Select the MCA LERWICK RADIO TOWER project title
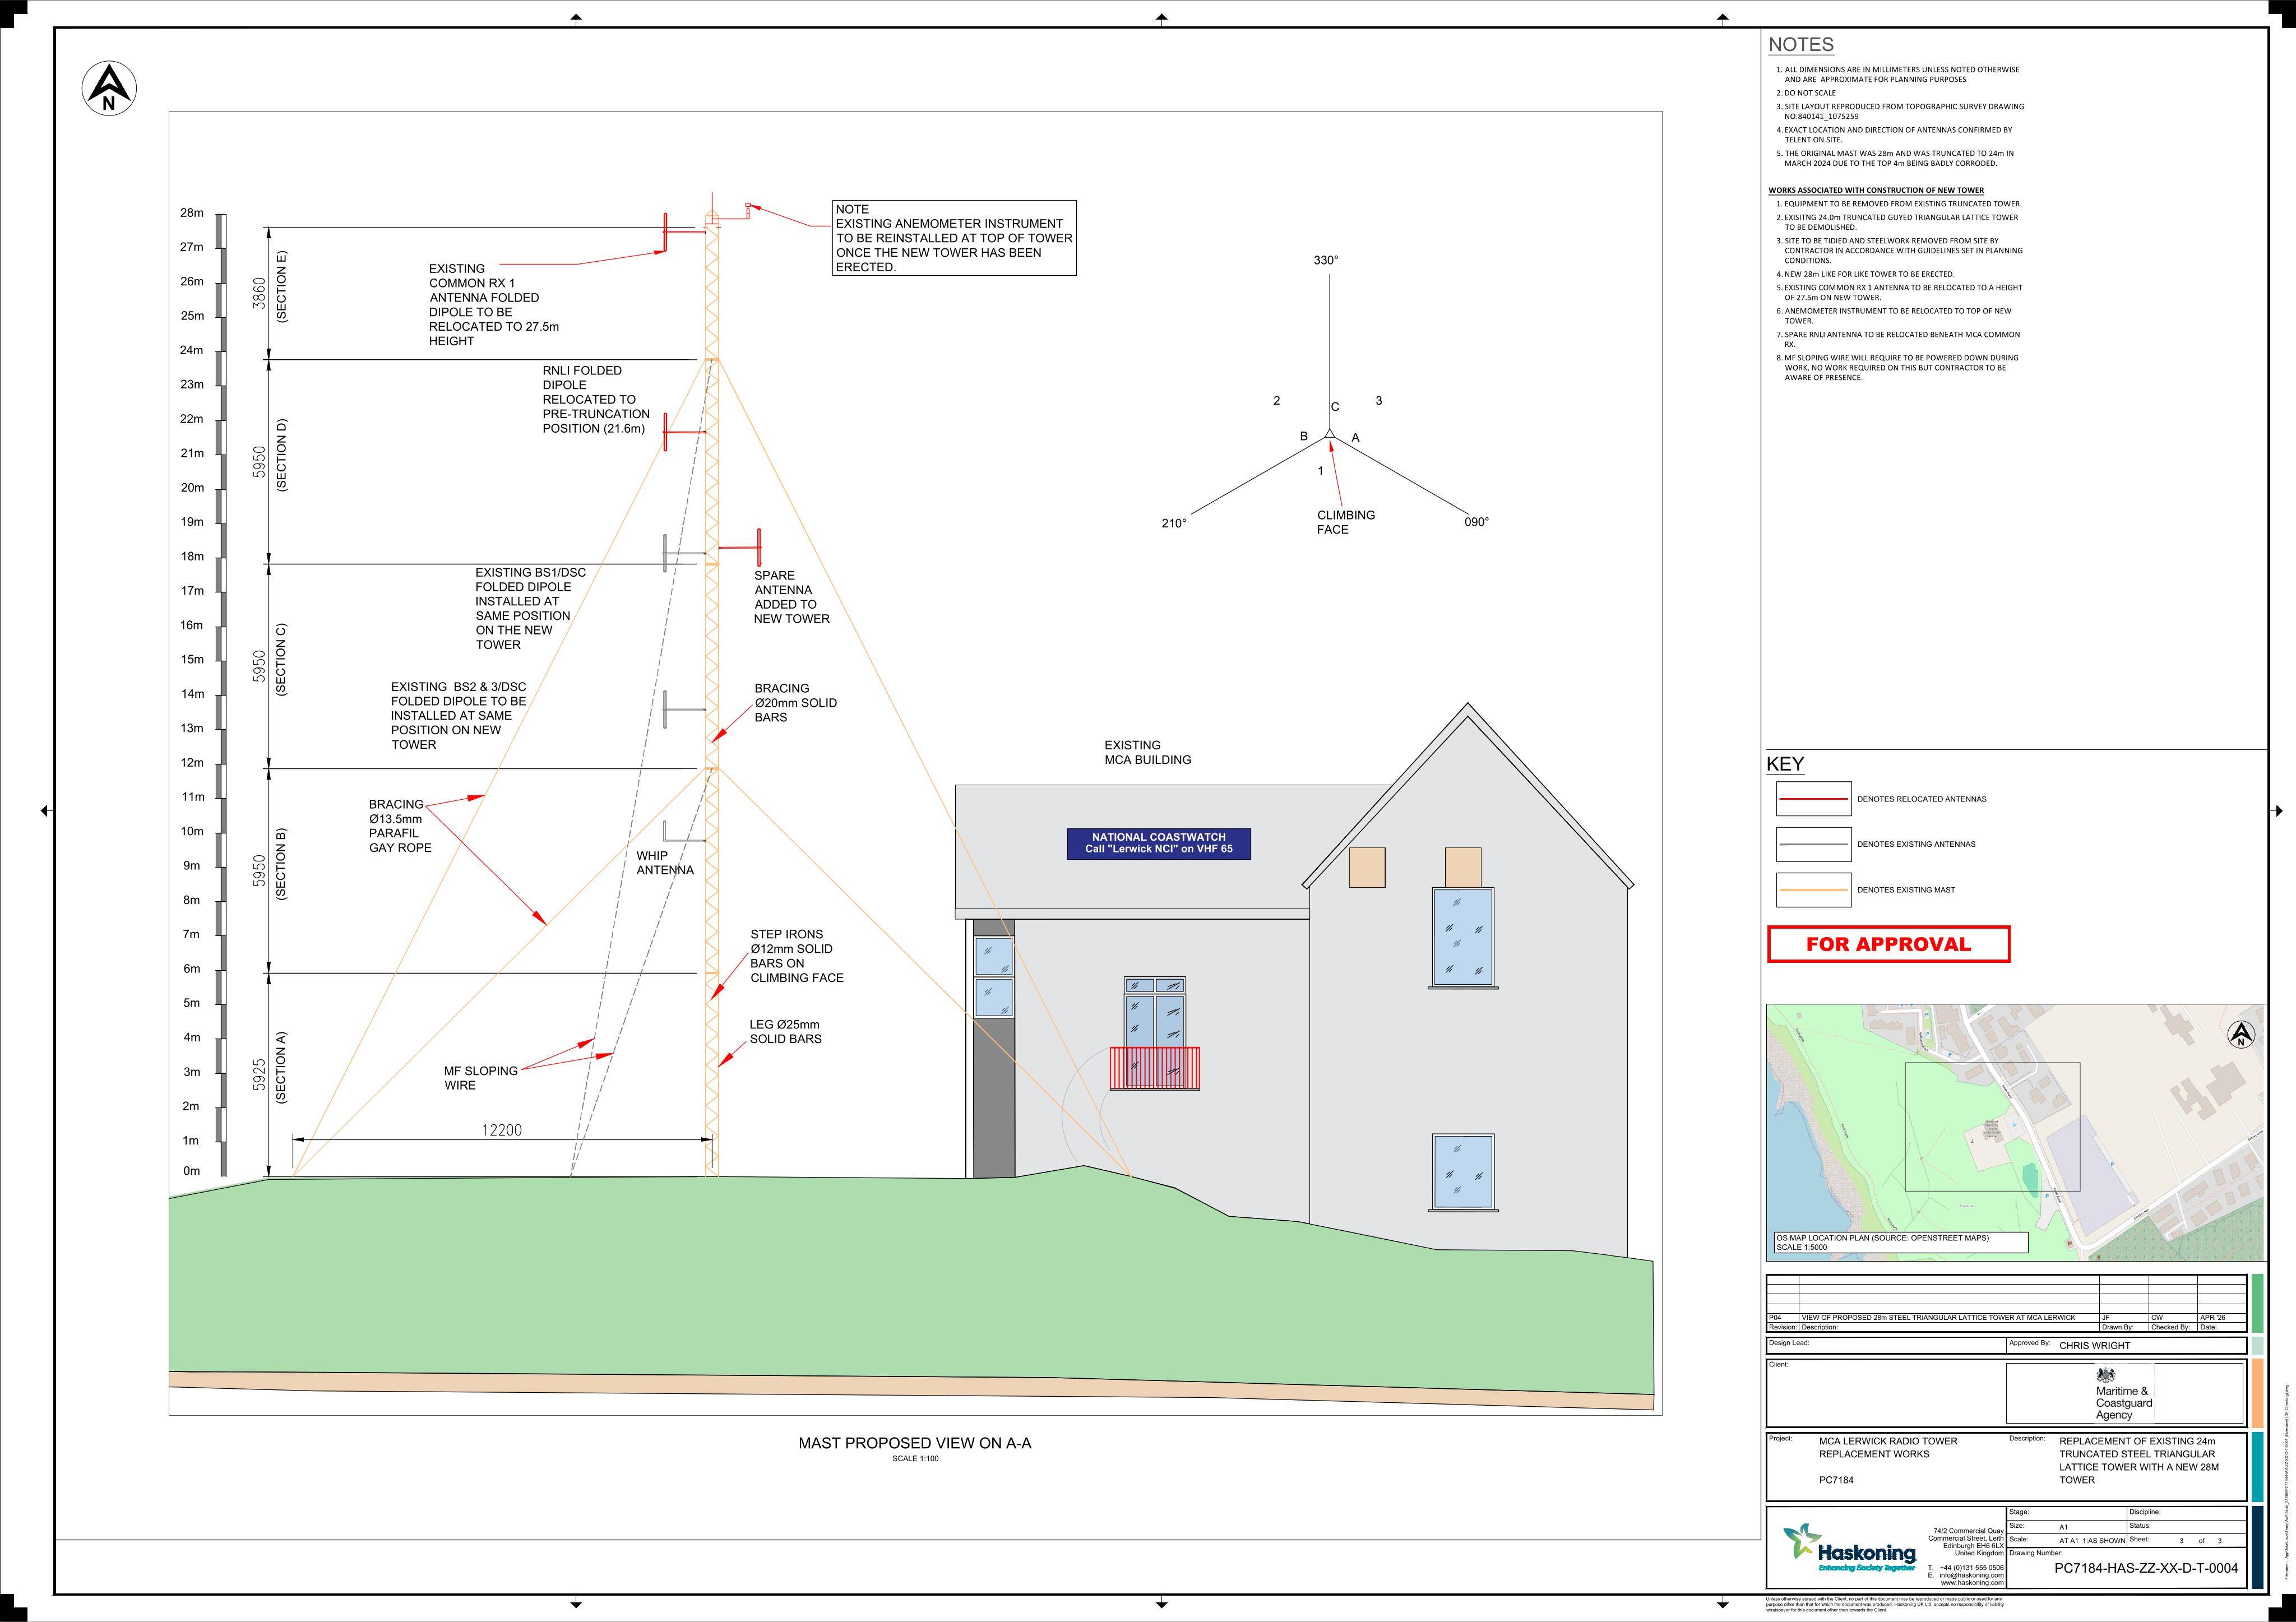 point(1888,1448)
